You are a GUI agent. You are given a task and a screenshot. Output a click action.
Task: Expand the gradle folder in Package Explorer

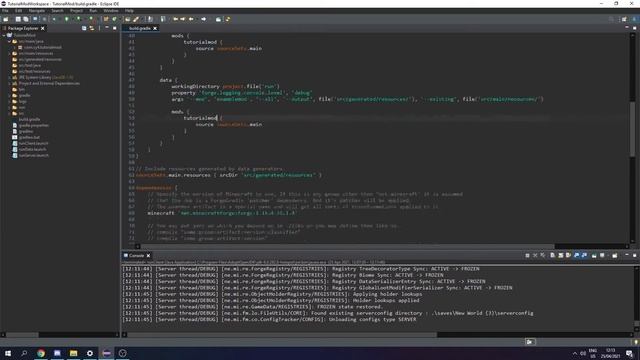point(9,95)
